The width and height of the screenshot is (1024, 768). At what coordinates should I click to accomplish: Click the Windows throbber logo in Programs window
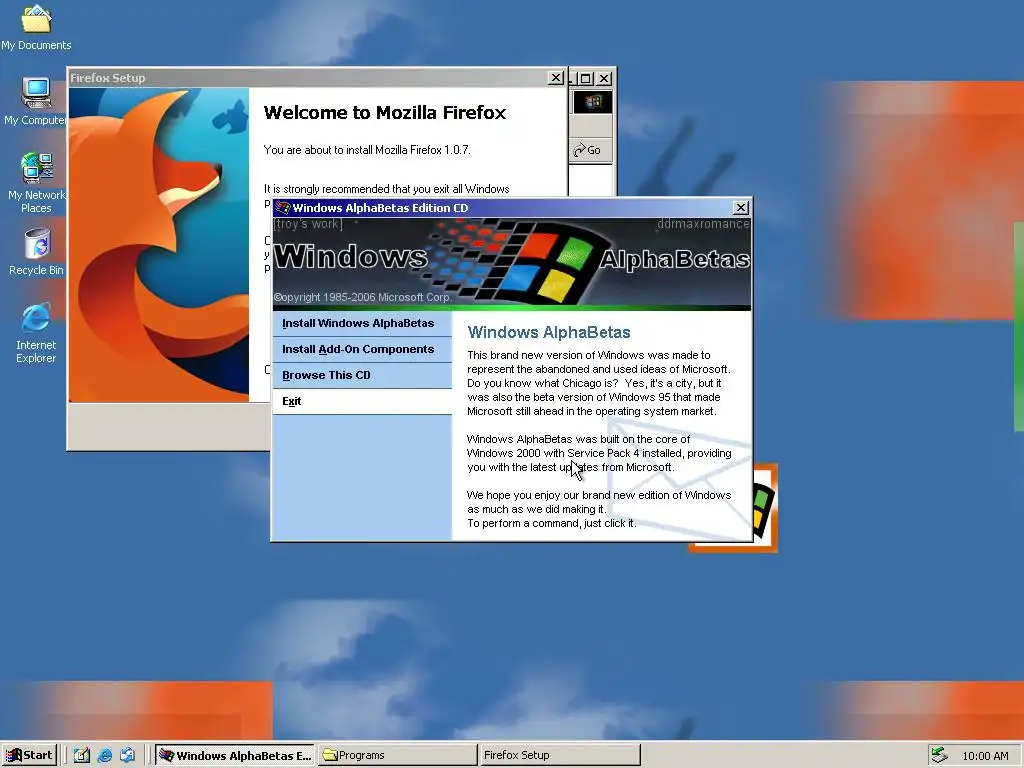pos(592,102)
